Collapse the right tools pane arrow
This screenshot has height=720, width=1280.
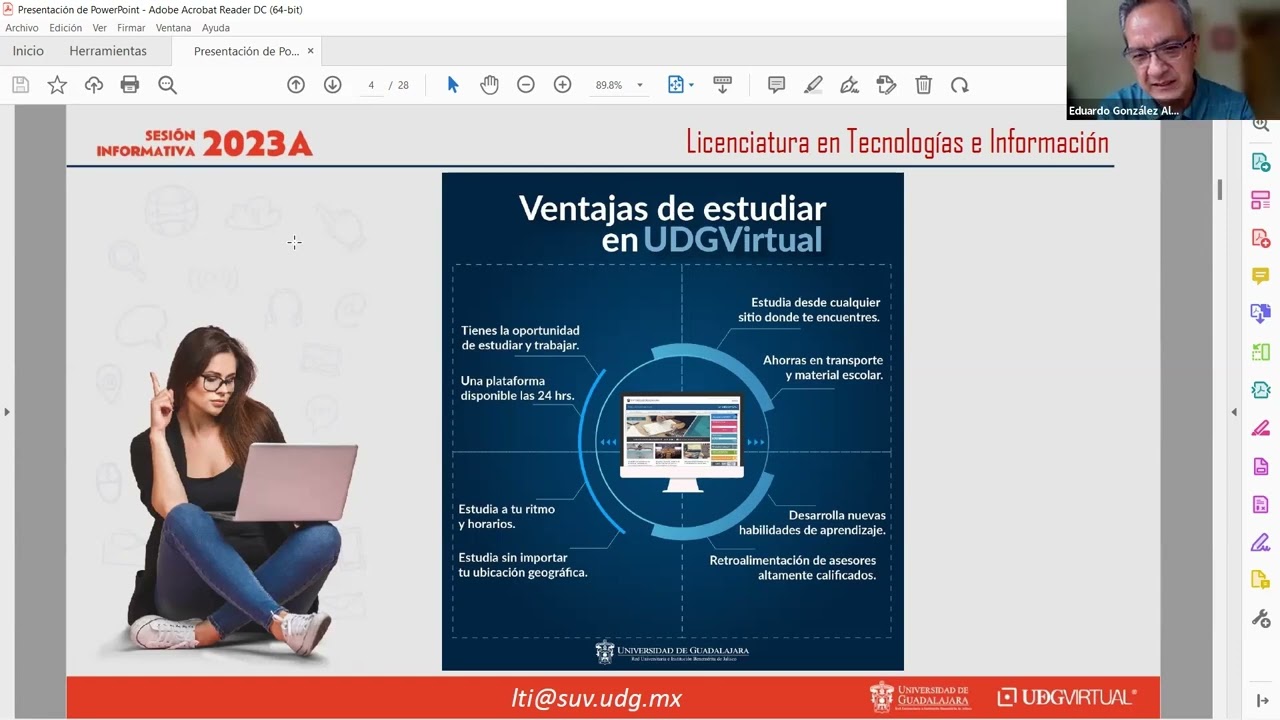(1233, 411)
